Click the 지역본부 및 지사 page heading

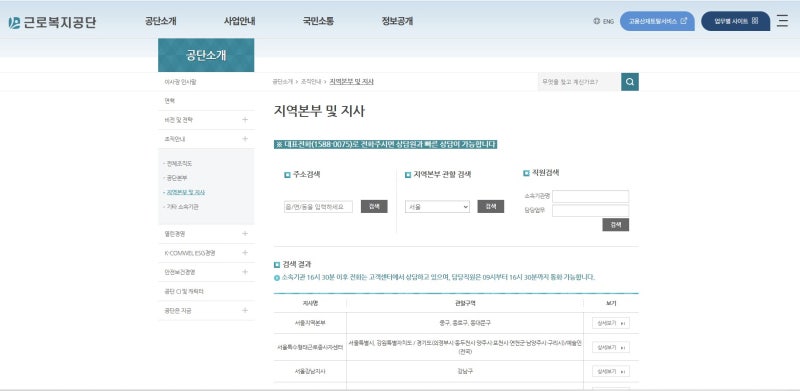click(x=319, y=111)
